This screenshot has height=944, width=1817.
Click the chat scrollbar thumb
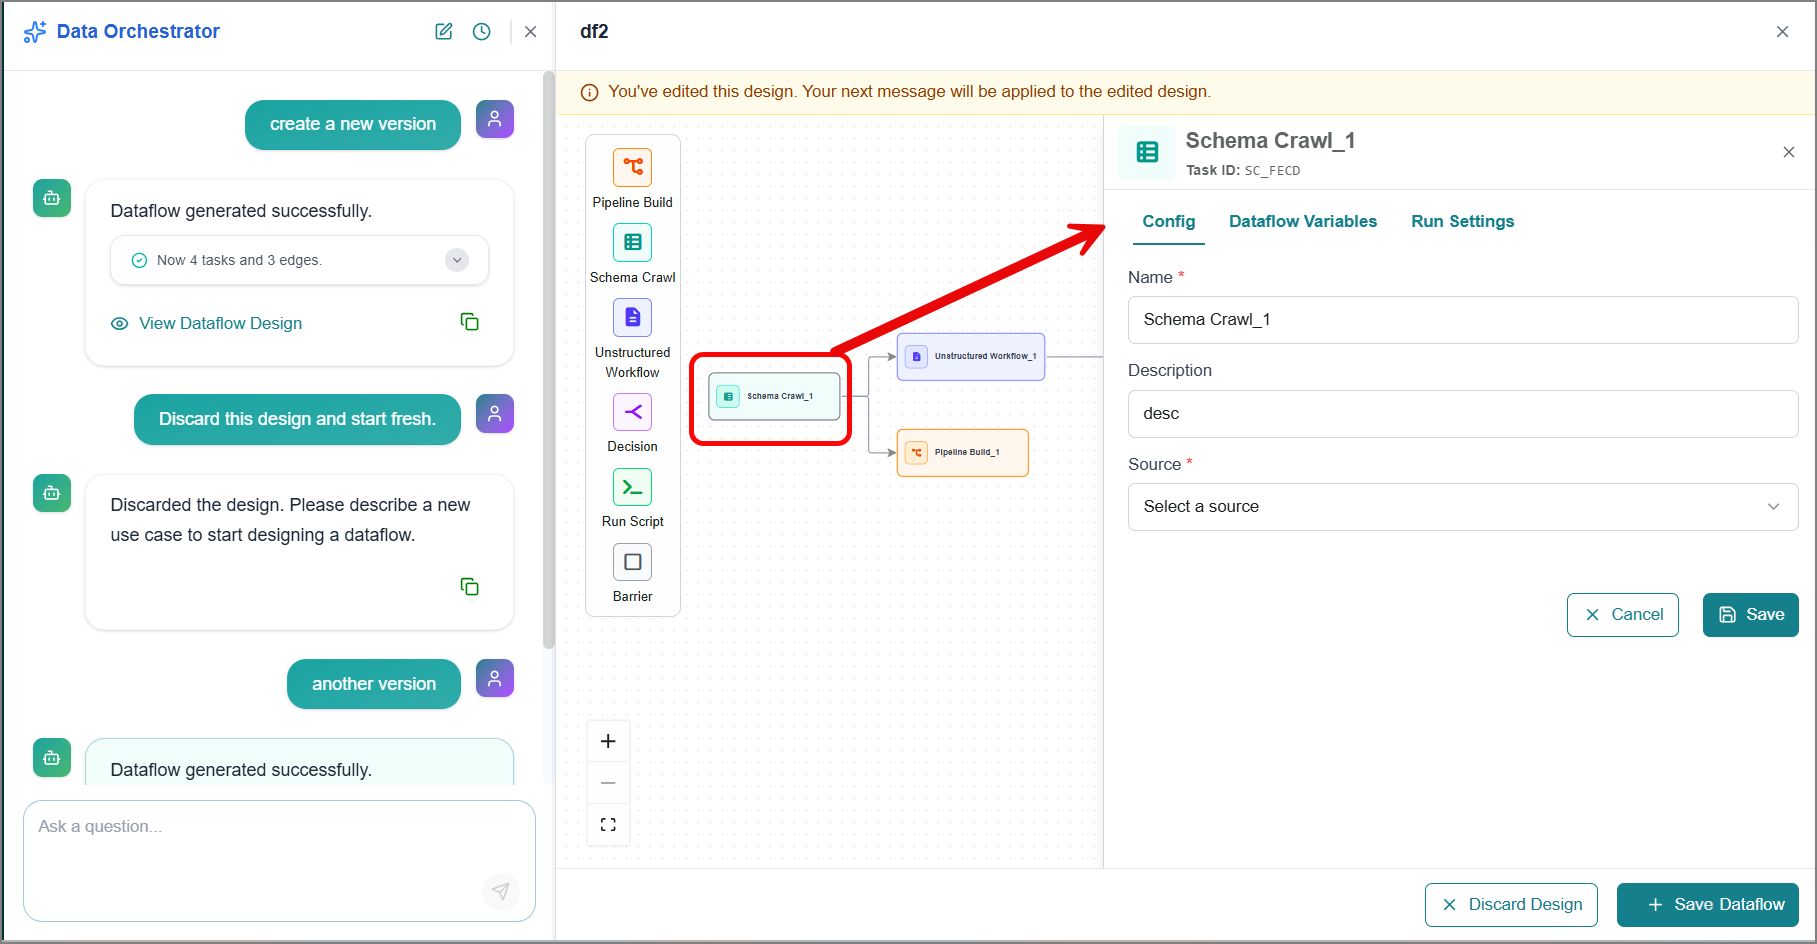click(x=548, y=360)
